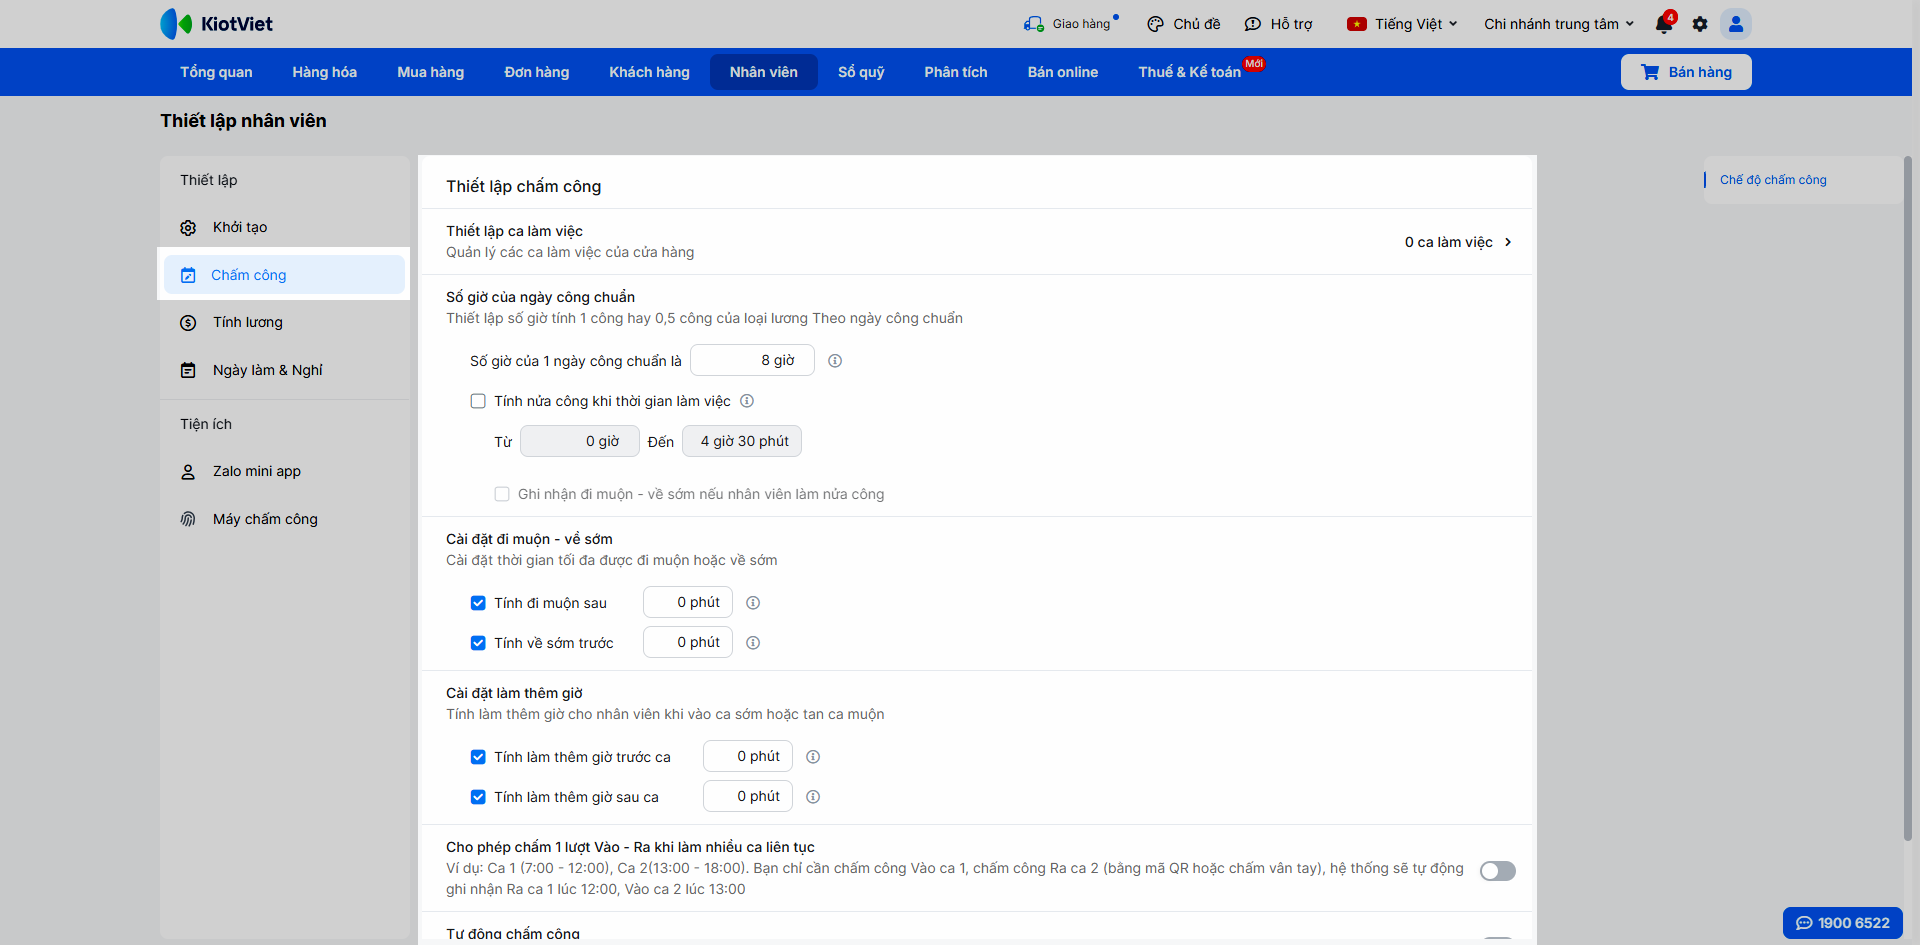Show info for Tính nửa công option
Screen dimensions: 1920x945
747,401
